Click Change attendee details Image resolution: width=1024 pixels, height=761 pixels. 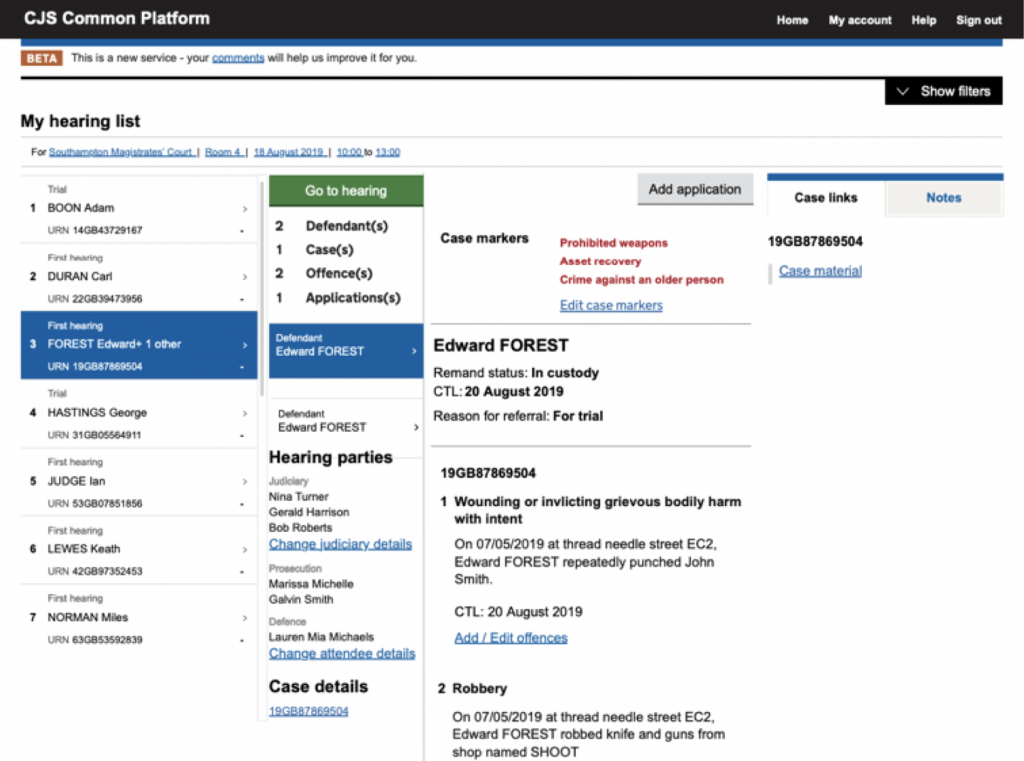(342, 653)
